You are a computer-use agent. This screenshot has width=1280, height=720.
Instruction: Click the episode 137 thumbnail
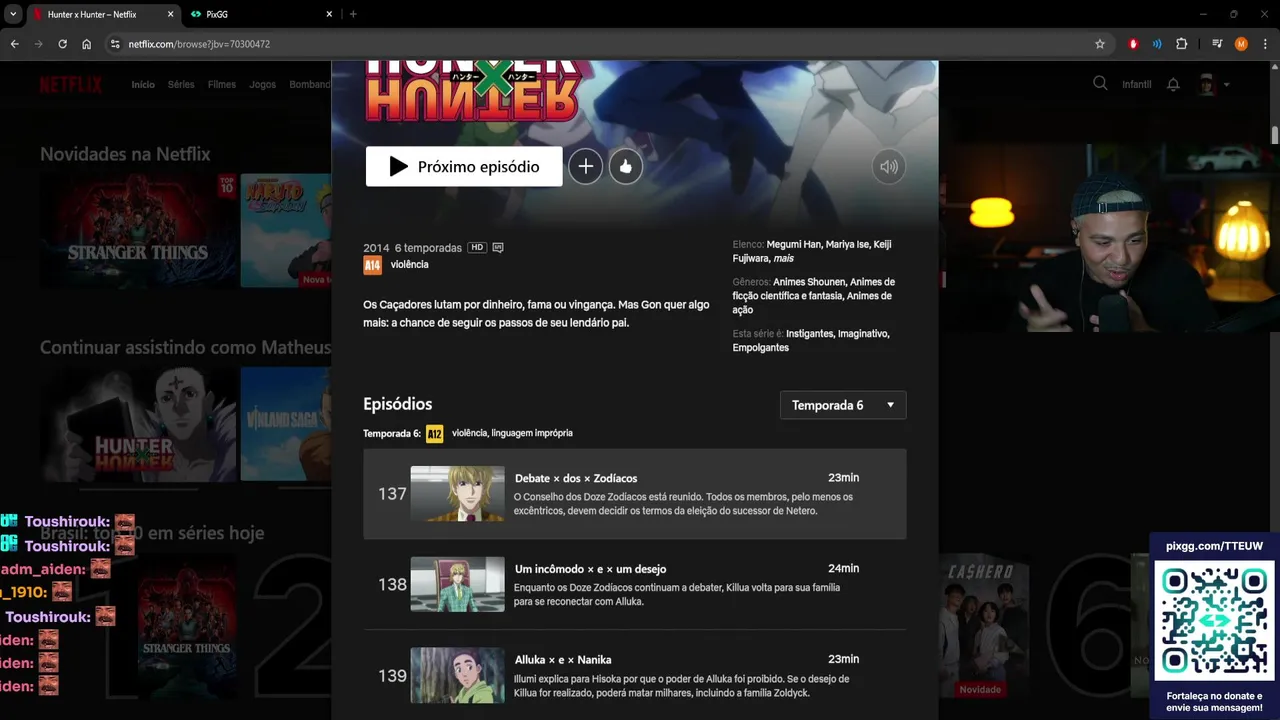[458, 493]
